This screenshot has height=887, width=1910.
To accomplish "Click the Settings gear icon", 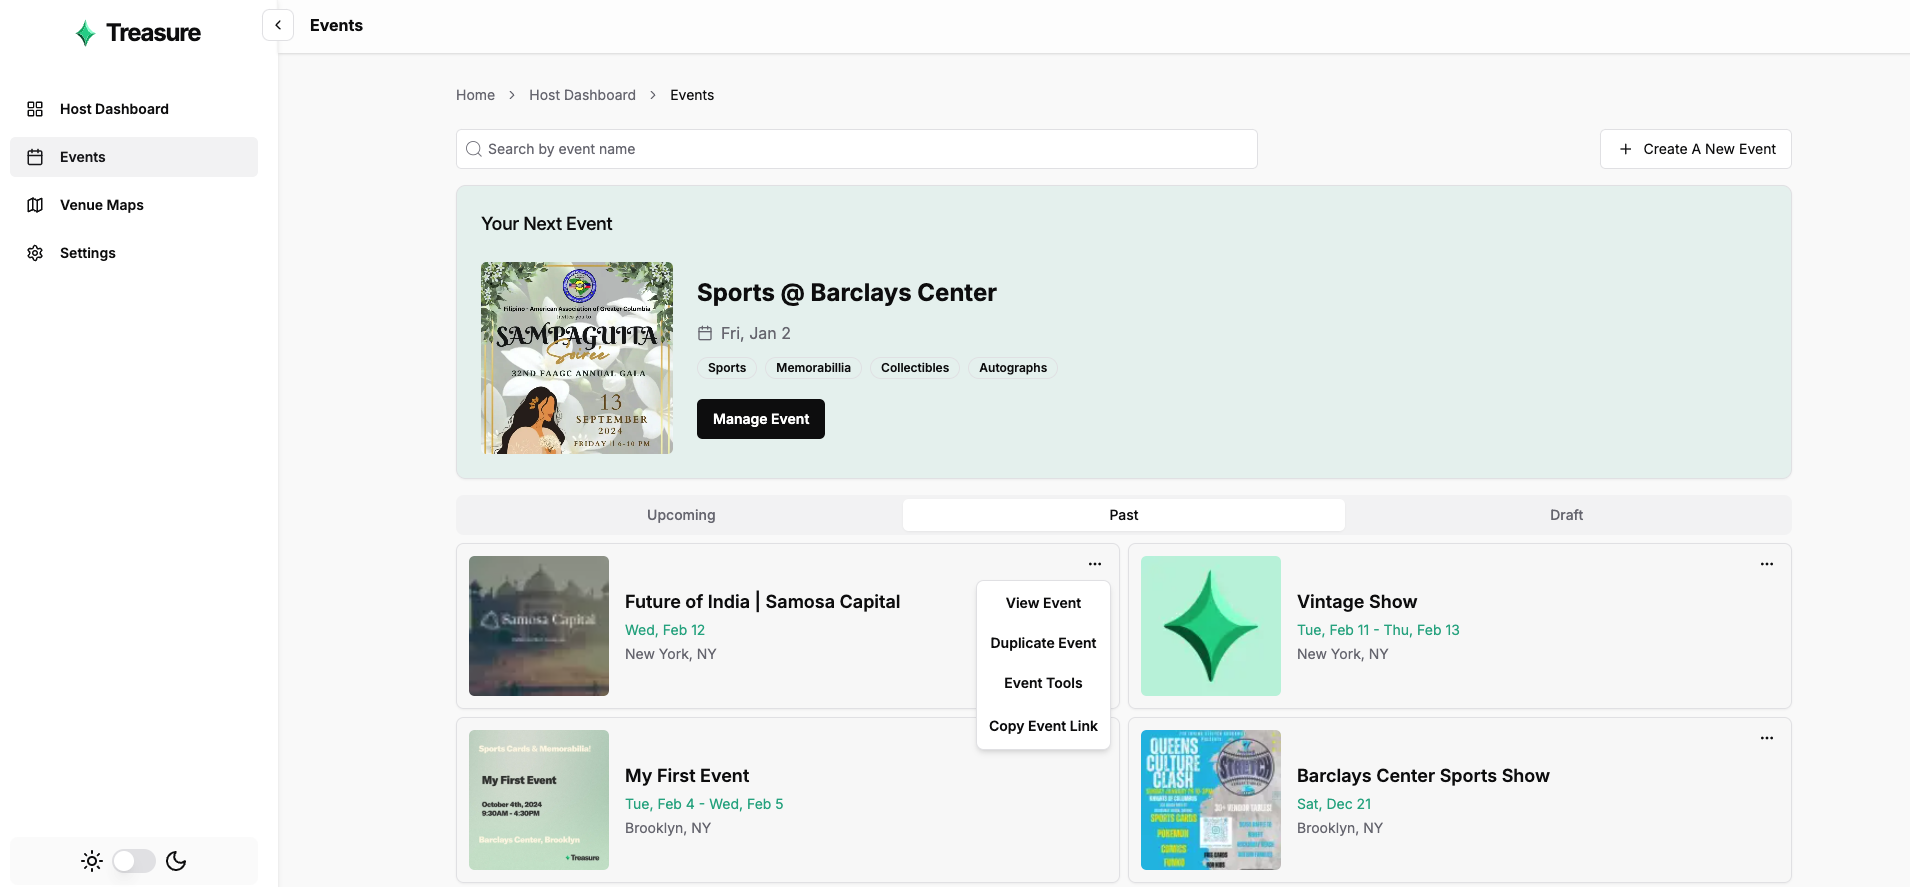I will point(35,253).
